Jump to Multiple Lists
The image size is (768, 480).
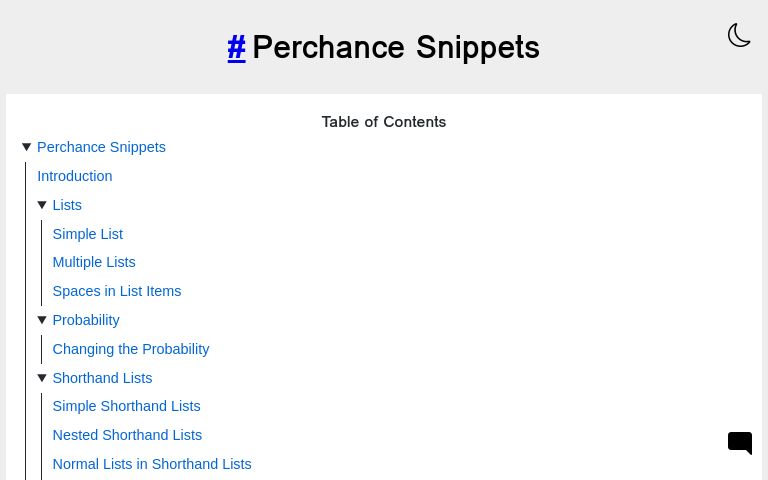(x=93, y=262)
